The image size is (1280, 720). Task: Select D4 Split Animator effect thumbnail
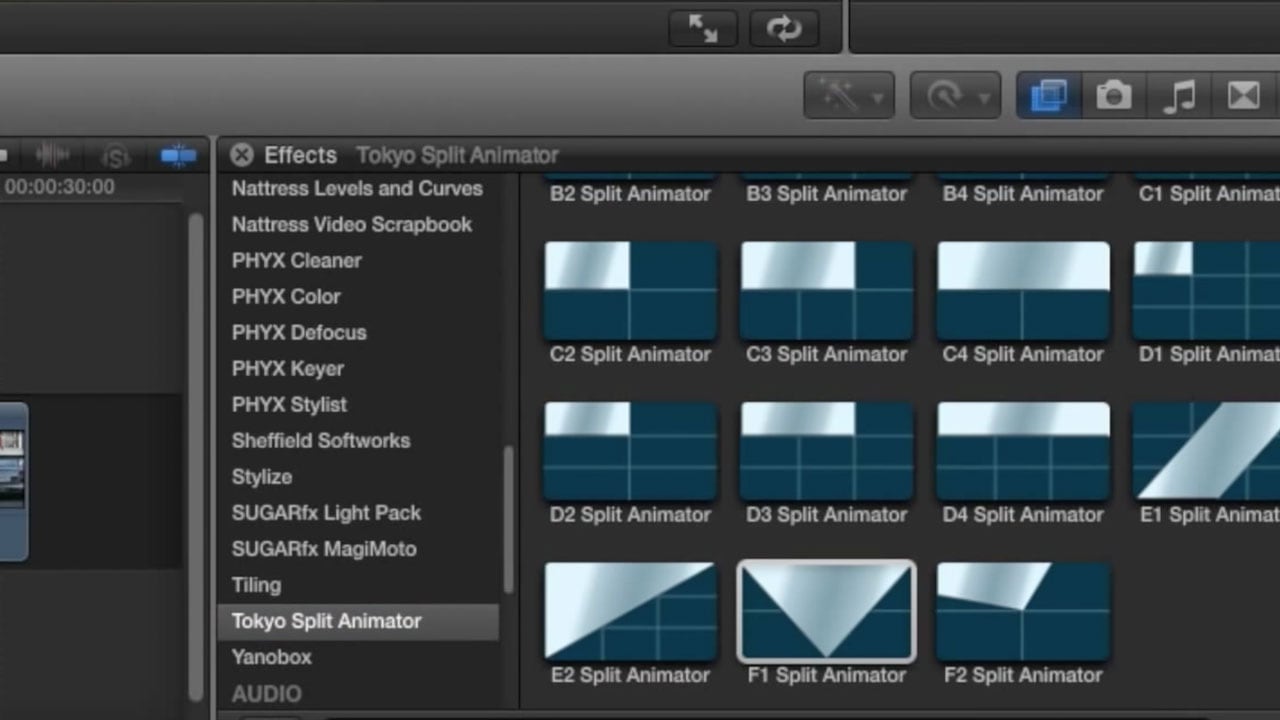1023,450
